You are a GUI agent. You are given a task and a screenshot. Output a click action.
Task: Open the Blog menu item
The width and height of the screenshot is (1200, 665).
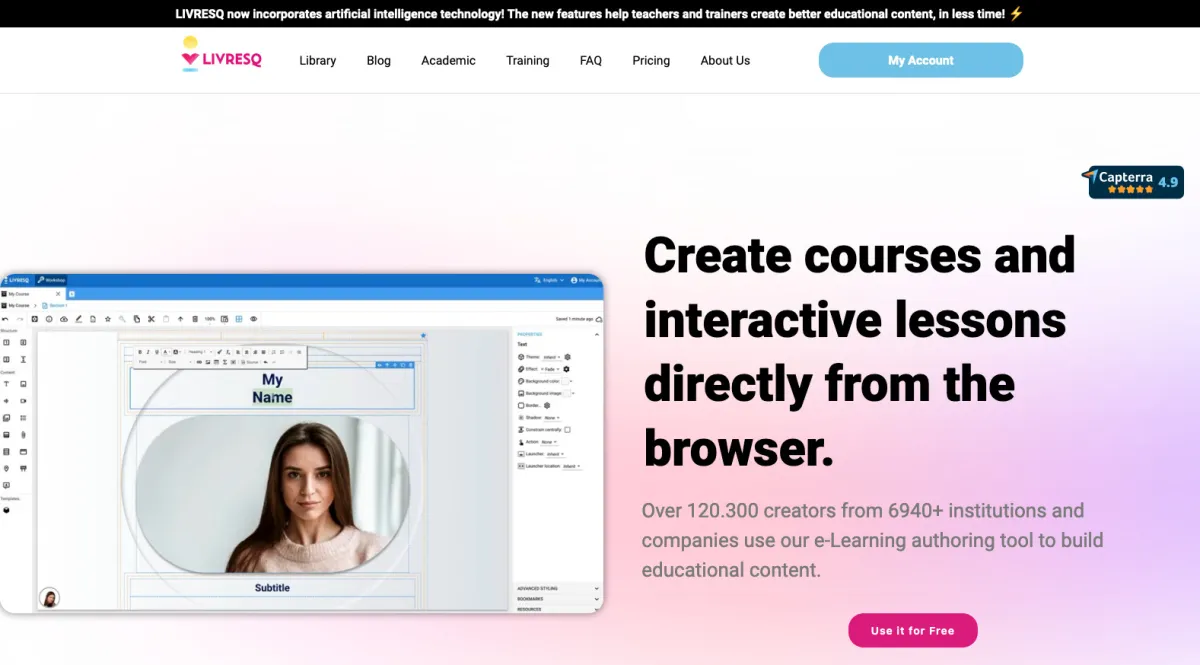(x=379, y=61)
